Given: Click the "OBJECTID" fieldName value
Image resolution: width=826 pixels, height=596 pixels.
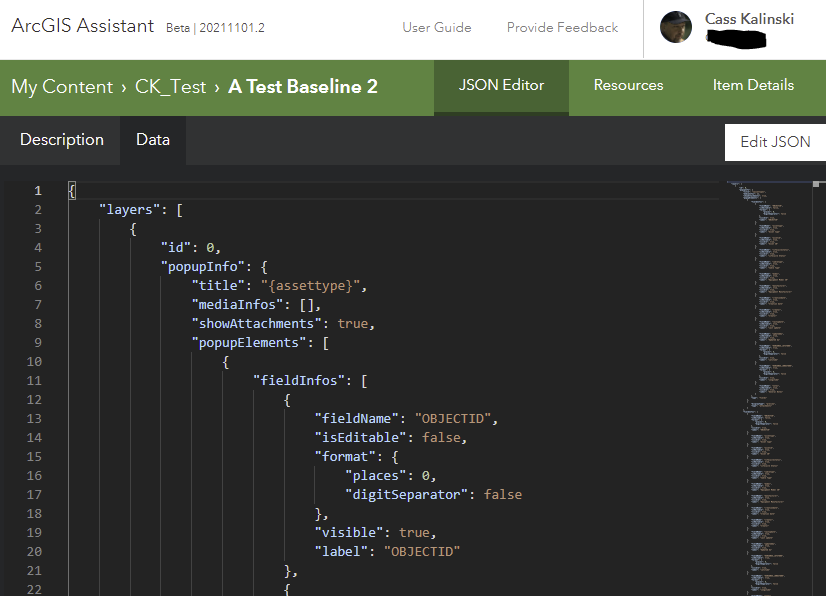Looking at the screenshot, I should (453, 418).
